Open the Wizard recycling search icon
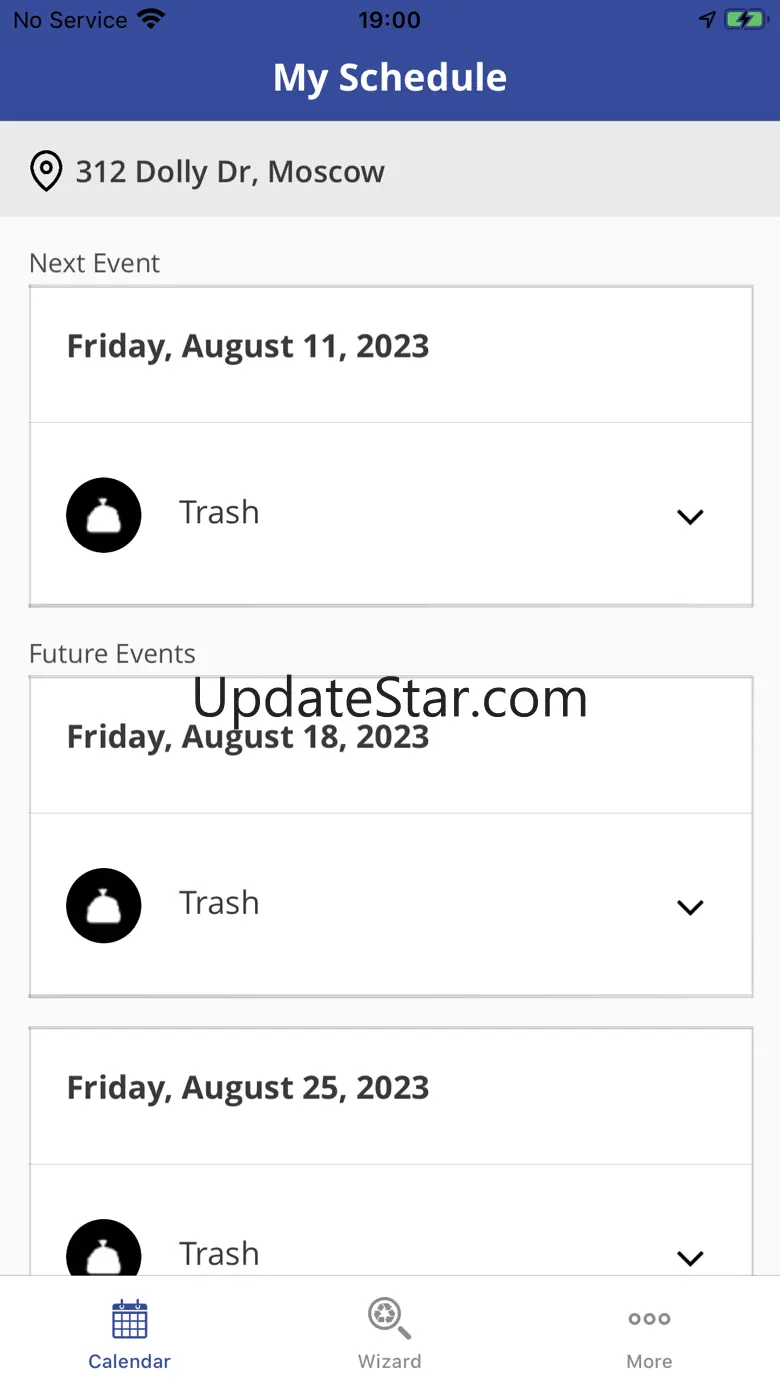Viewport: 780px width, 1387px height. (x=389, y=1318)
